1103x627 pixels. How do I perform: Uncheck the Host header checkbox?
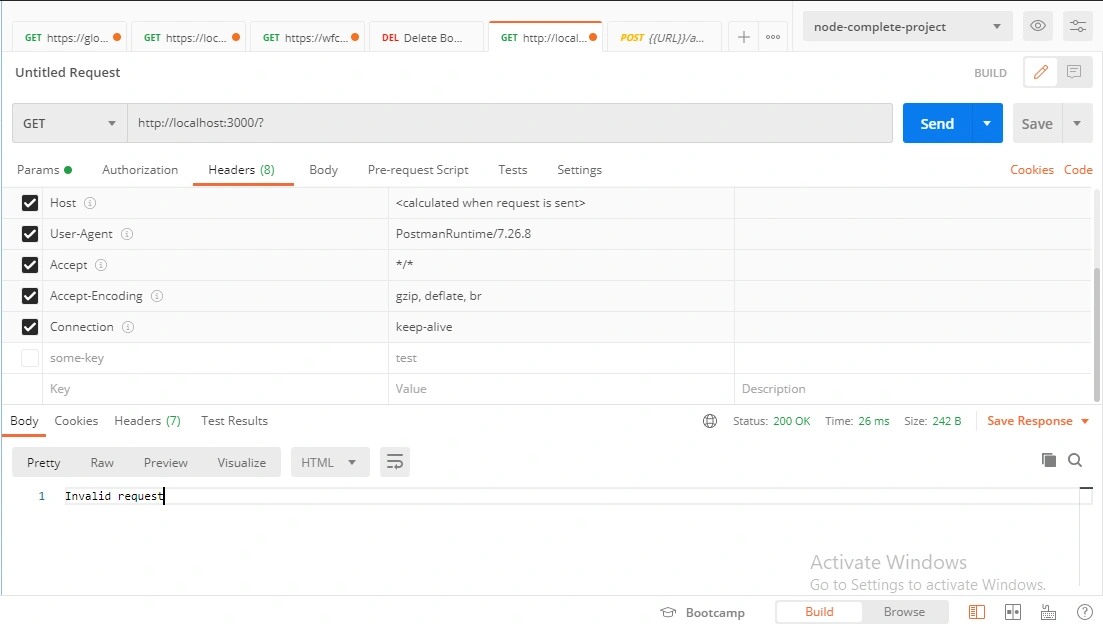30,203
